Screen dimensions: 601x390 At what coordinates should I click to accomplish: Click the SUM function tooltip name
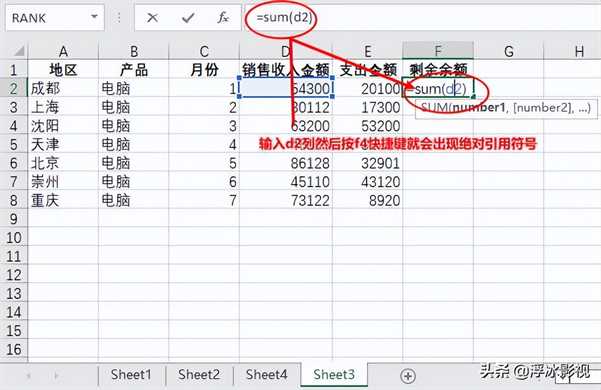[434, 108]
